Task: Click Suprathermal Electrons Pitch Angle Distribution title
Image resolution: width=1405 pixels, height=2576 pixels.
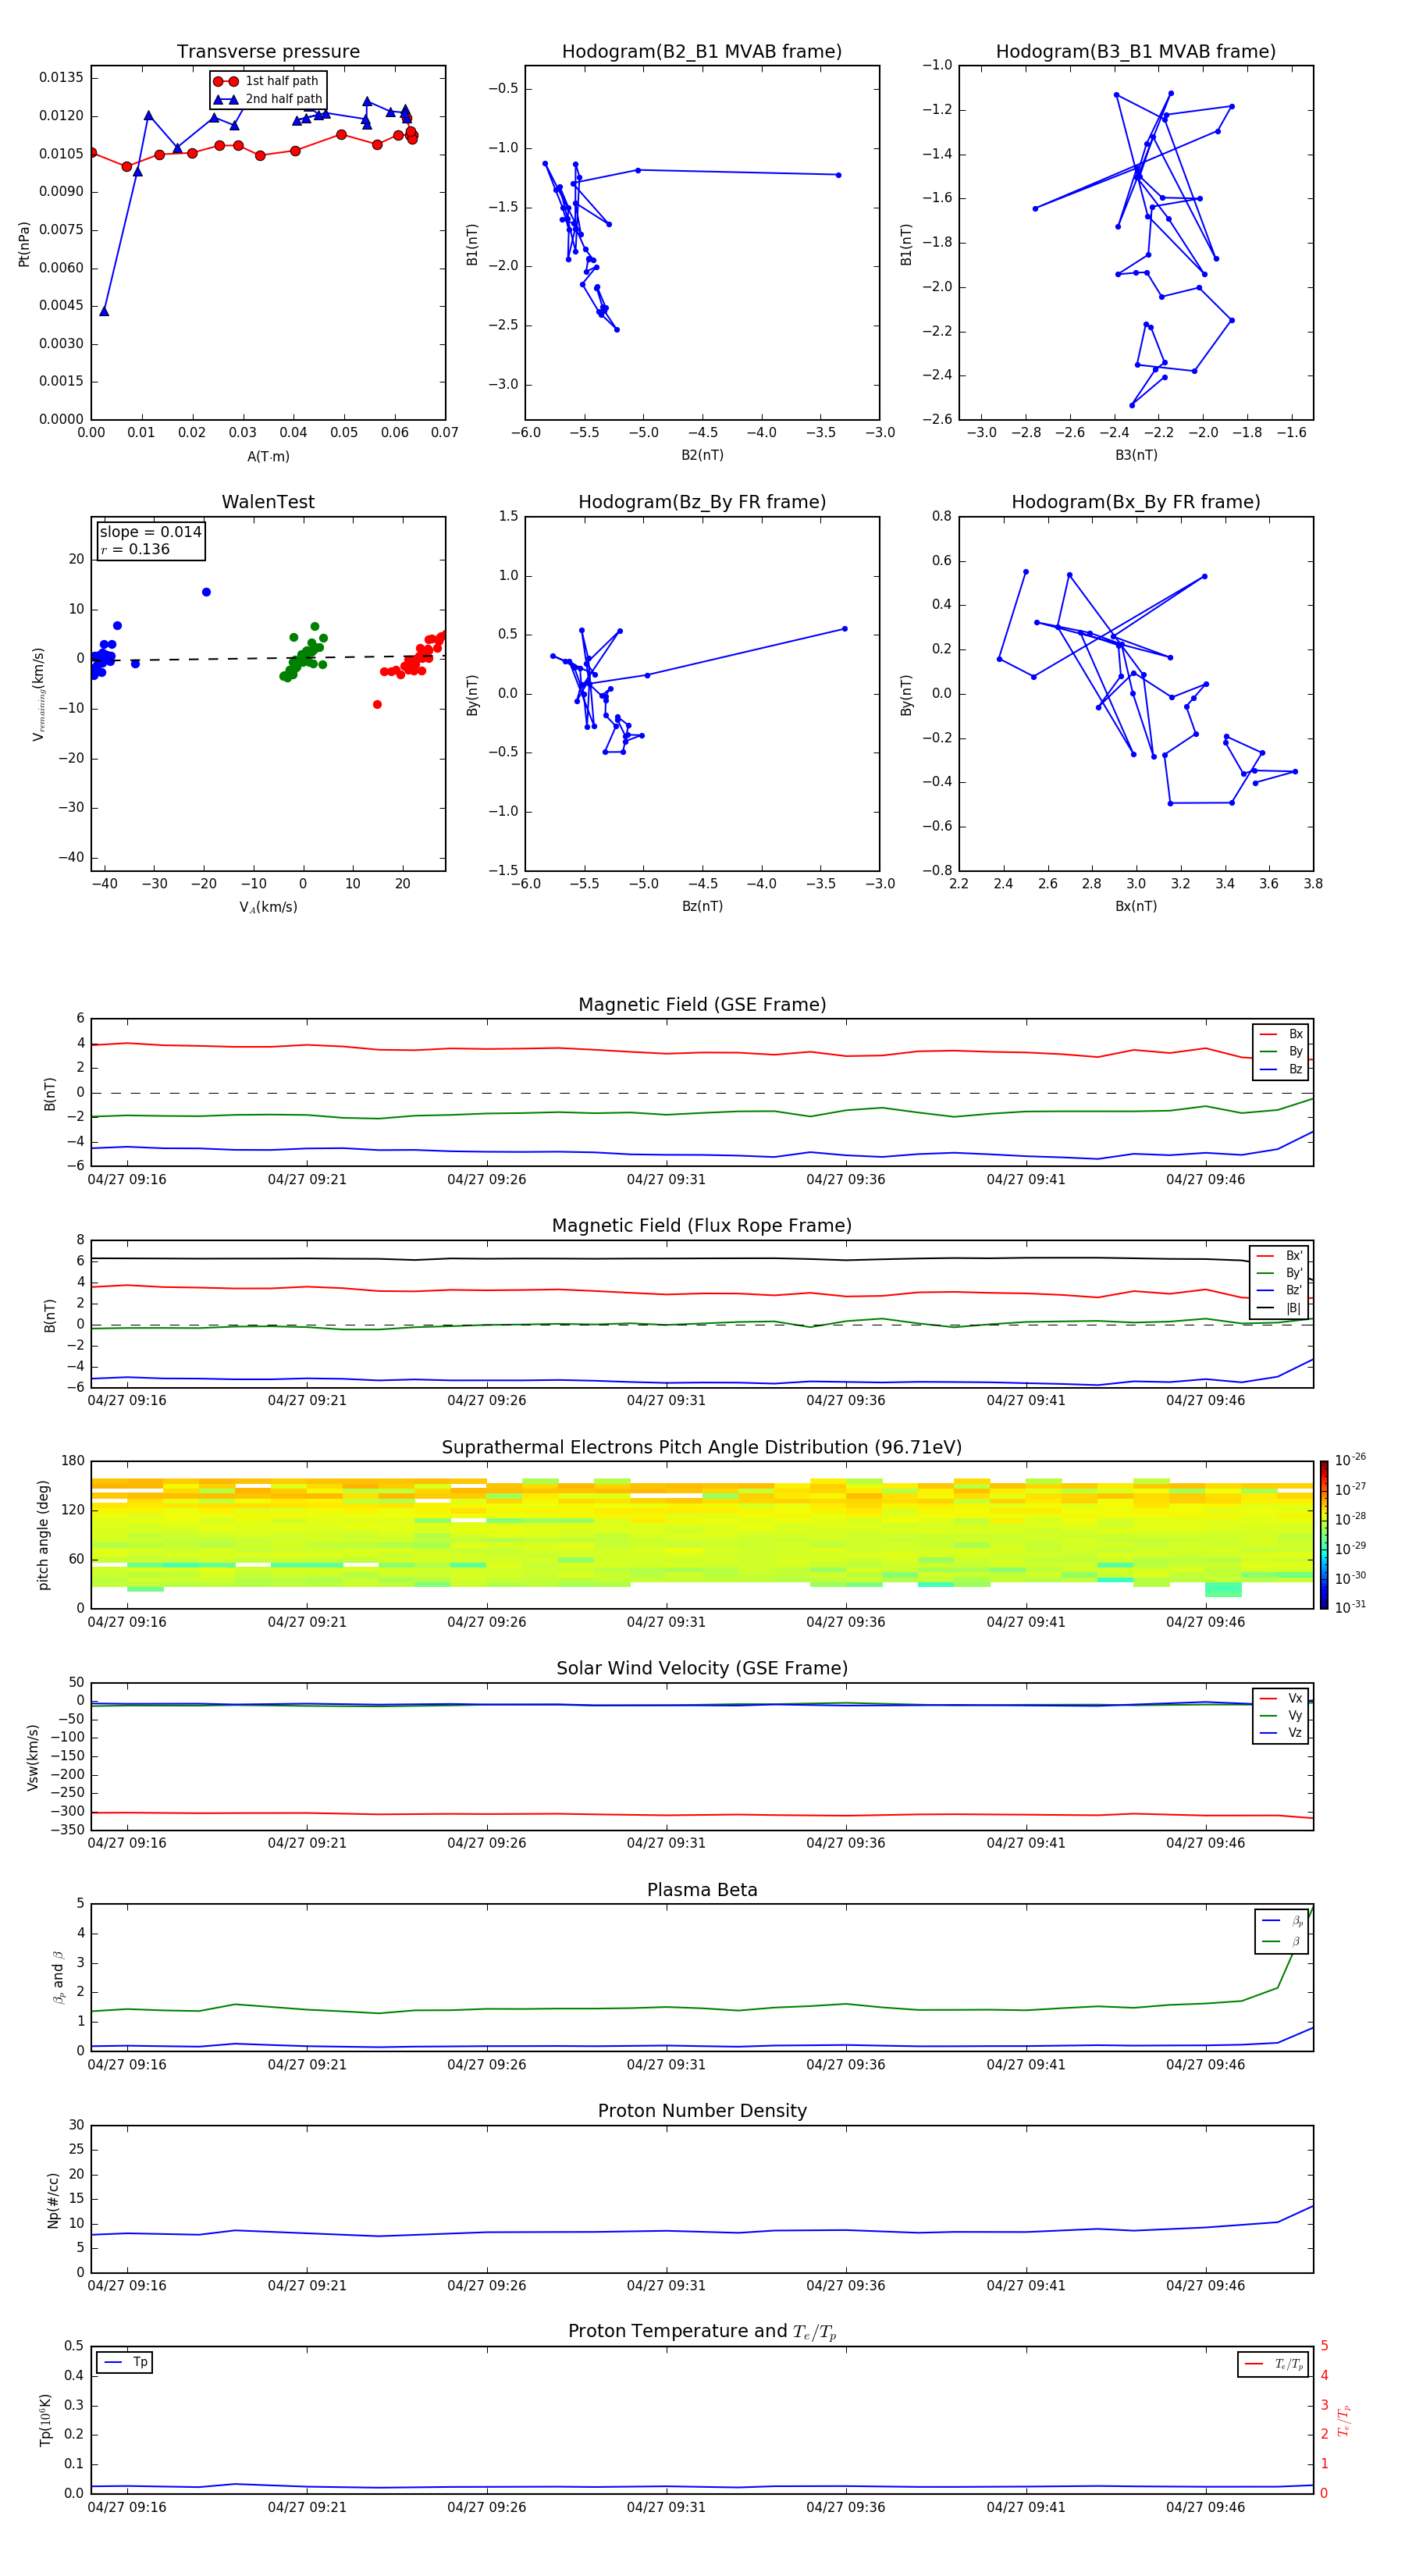Action: [x=702, y=1448]
